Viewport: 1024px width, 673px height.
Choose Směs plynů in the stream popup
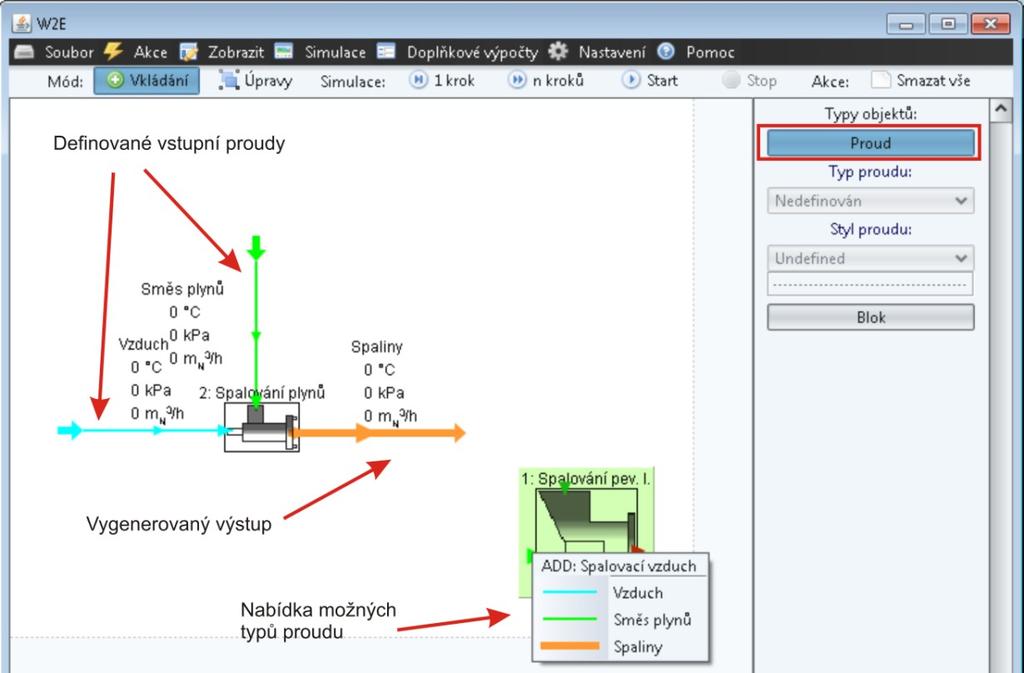652,620
